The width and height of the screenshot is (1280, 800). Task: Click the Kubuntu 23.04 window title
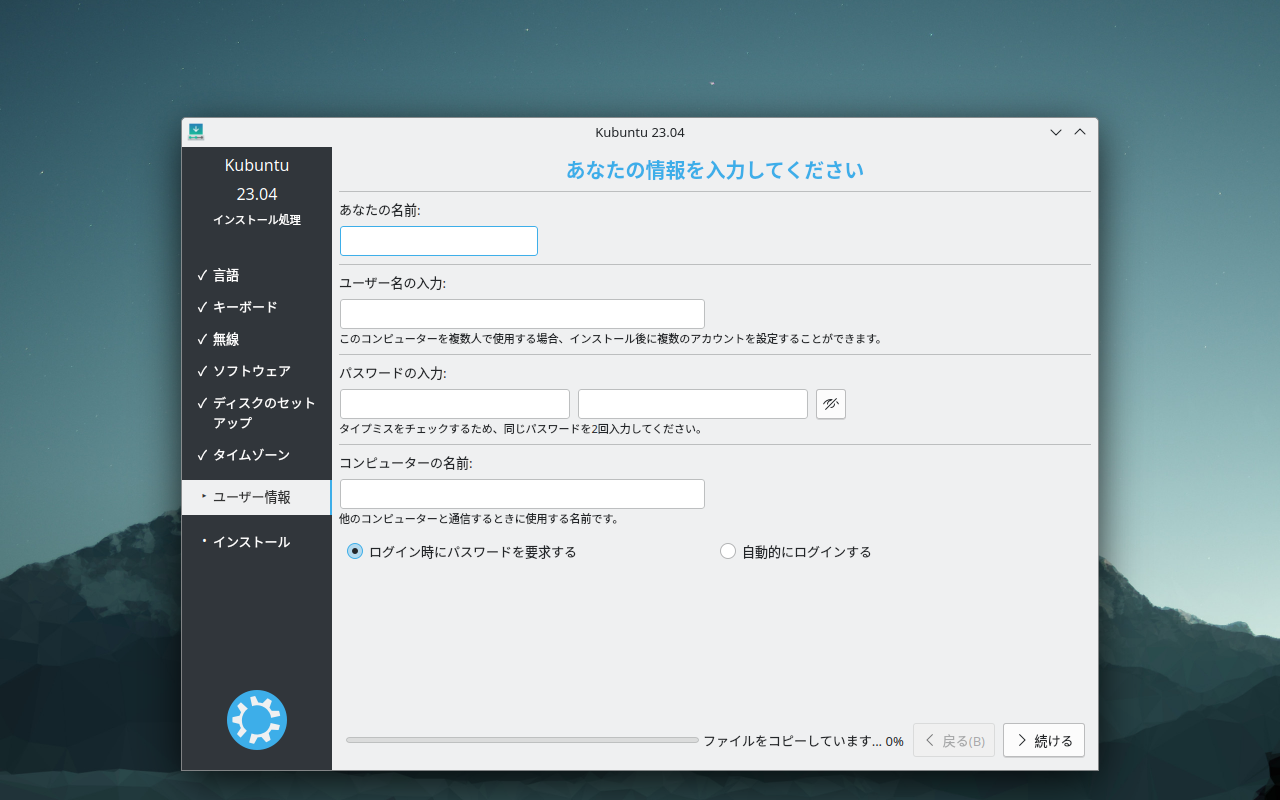[640, 132]
